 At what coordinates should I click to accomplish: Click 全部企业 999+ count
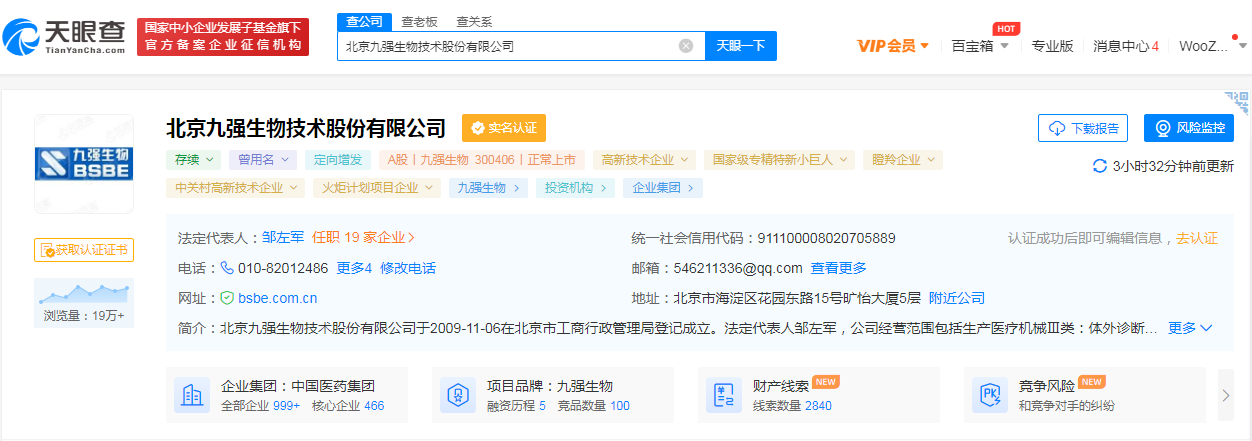(260, 406)
